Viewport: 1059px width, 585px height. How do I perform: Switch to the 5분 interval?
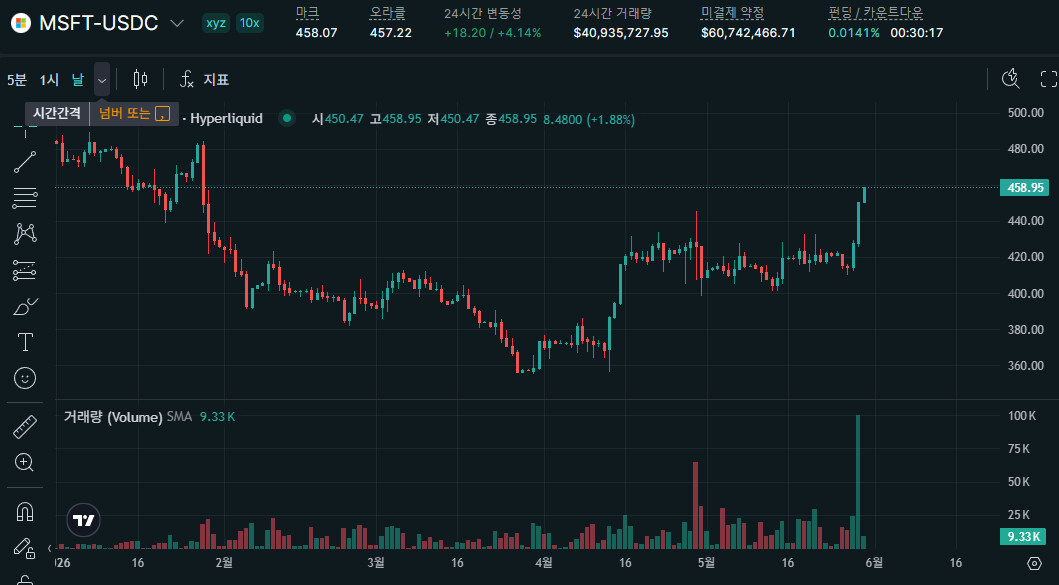pos(17,80)
